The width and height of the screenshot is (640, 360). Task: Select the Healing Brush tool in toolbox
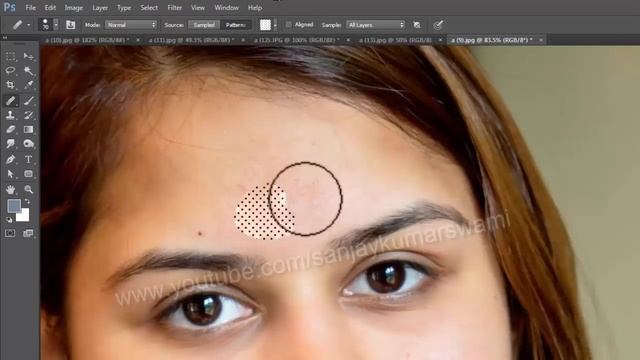tap(11, 100)
